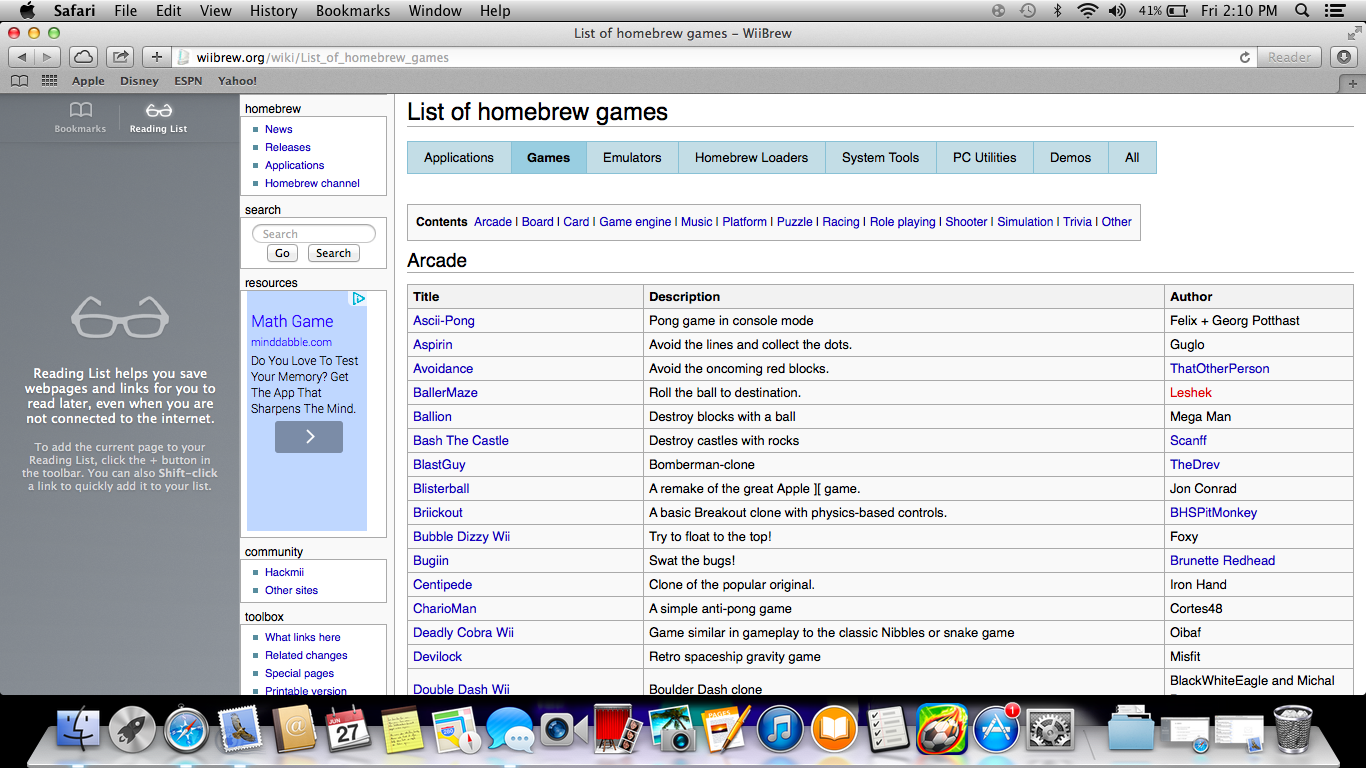Open the Demos tab

pyautogui.click(x=1070, y=157)
